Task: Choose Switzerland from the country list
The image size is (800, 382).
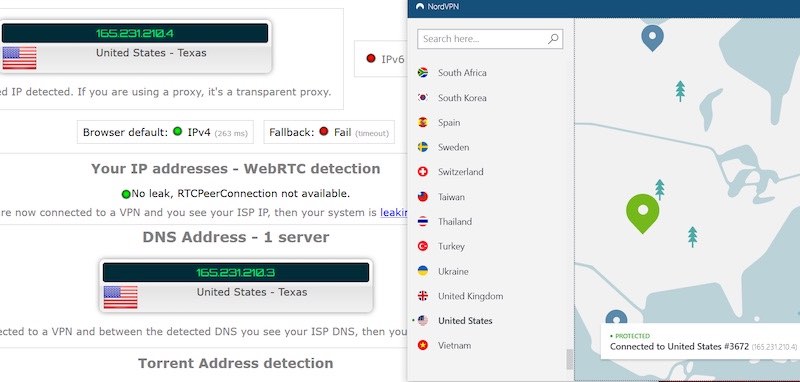Action: click(x=461, y=172)
